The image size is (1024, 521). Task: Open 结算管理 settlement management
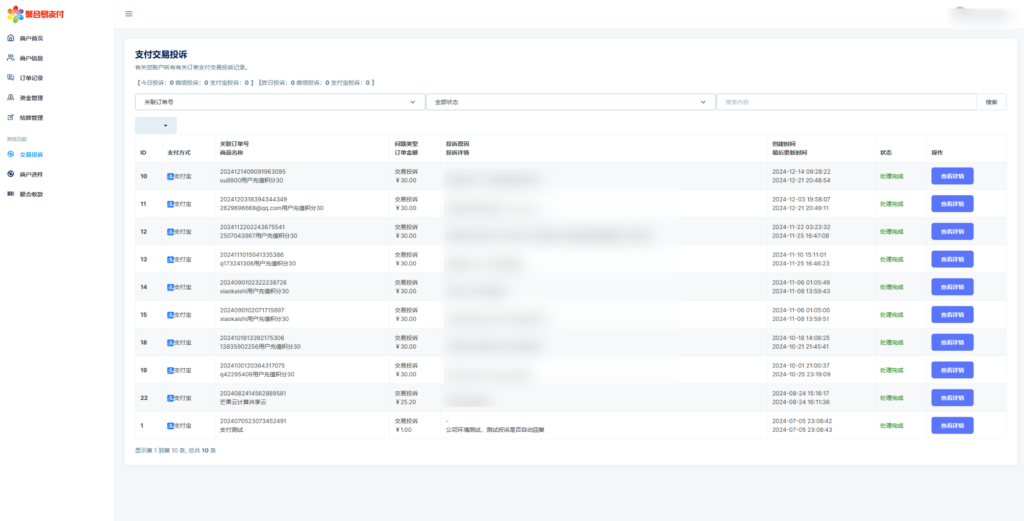click(31, 118)
